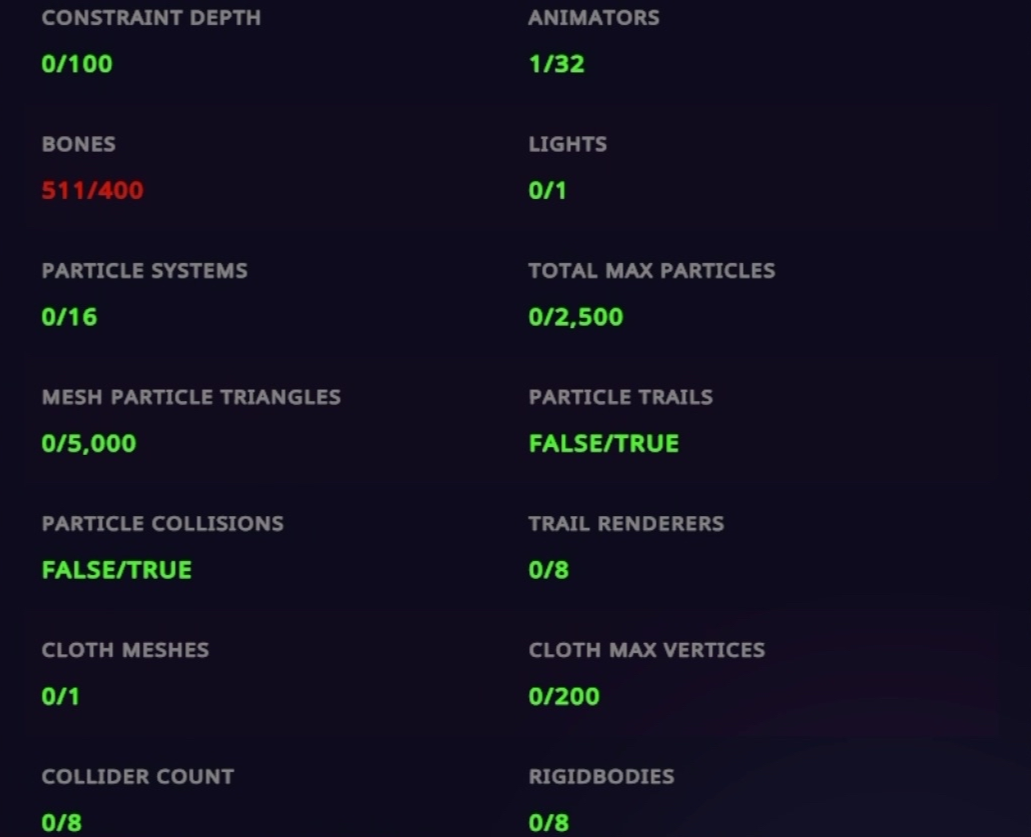Screen dimensions: 1031x837
Task: Click the Lights stat label
Action: coord(567,144)
